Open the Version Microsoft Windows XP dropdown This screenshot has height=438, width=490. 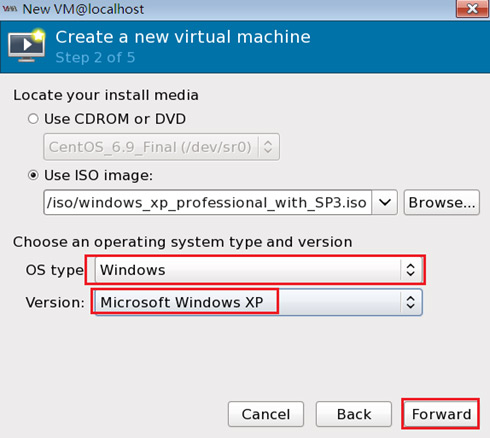(258, 302)
